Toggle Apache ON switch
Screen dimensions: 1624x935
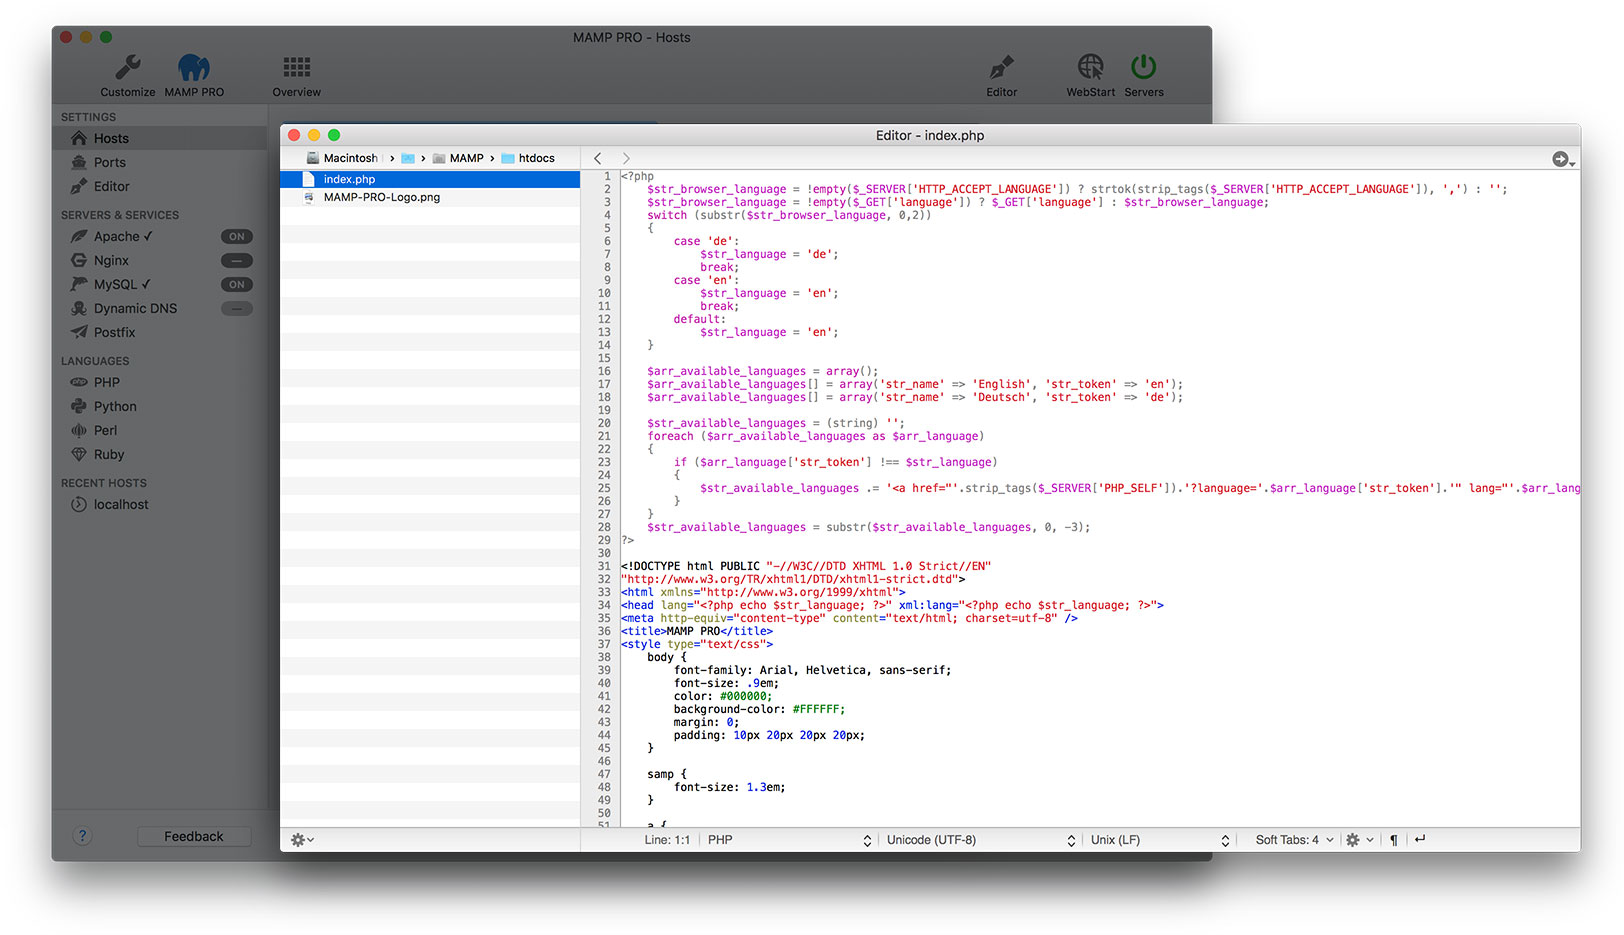(x=237, y=237)
